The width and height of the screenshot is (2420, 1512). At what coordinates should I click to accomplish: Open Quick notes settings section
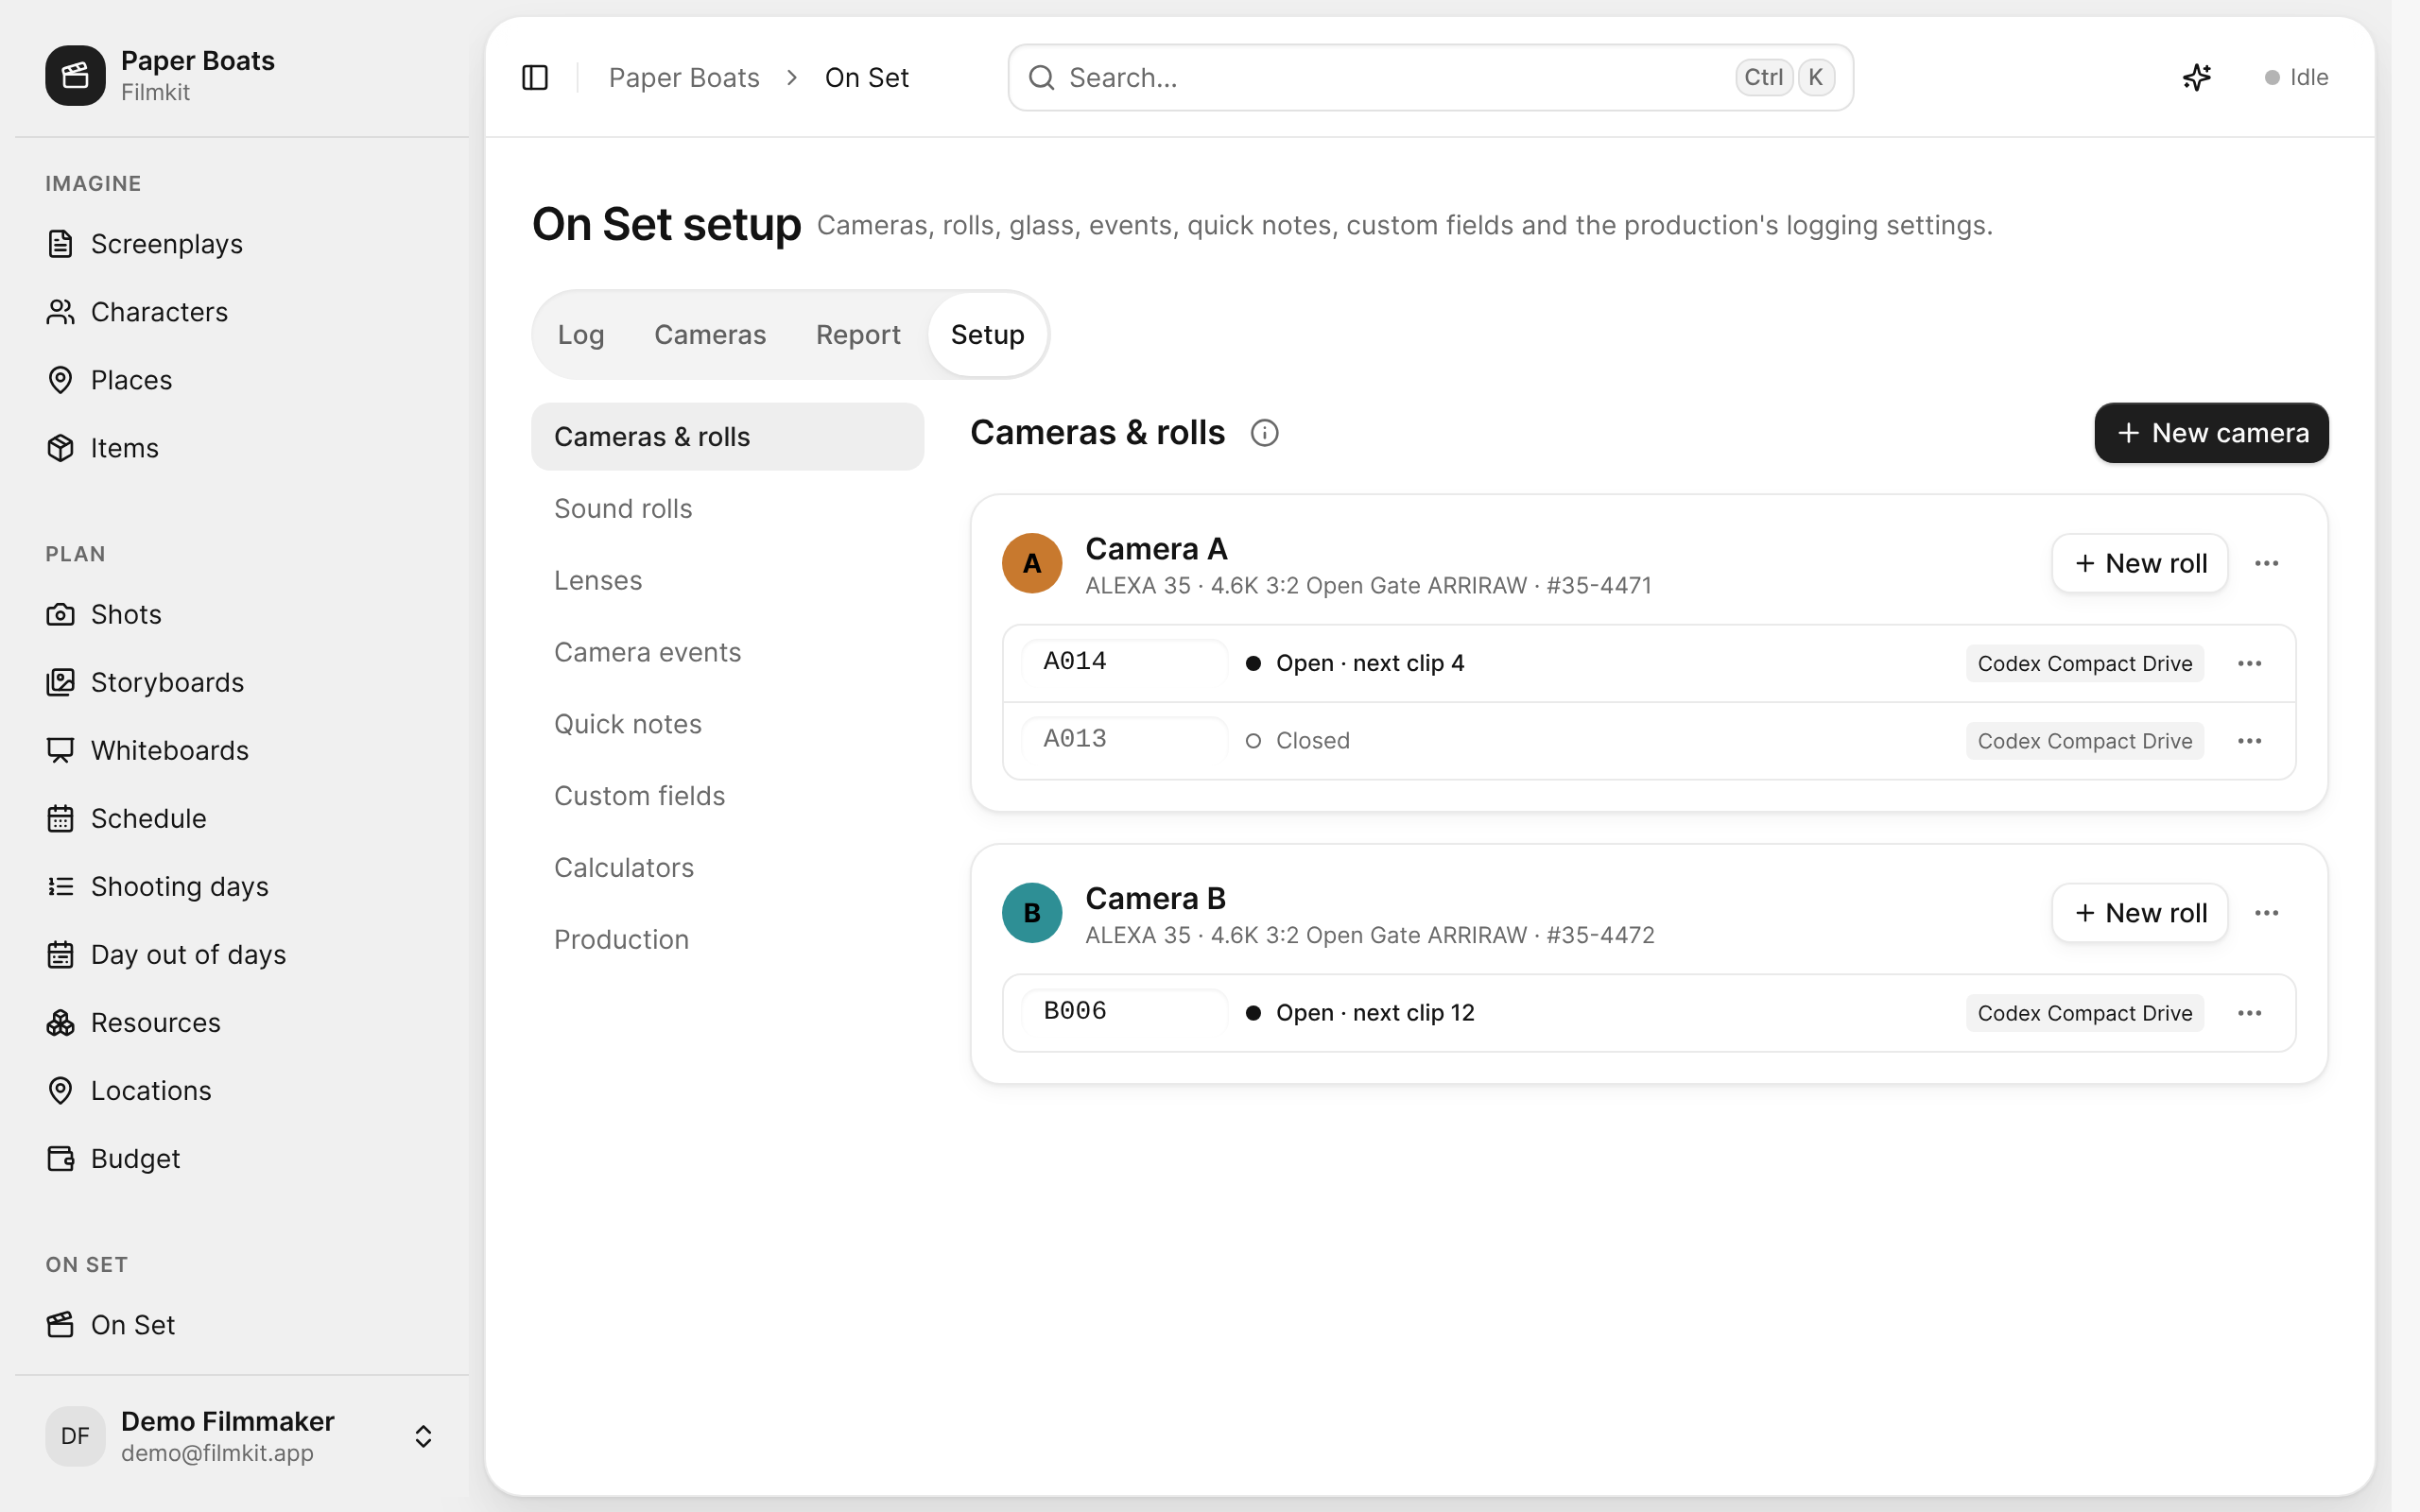click(727, 724)
